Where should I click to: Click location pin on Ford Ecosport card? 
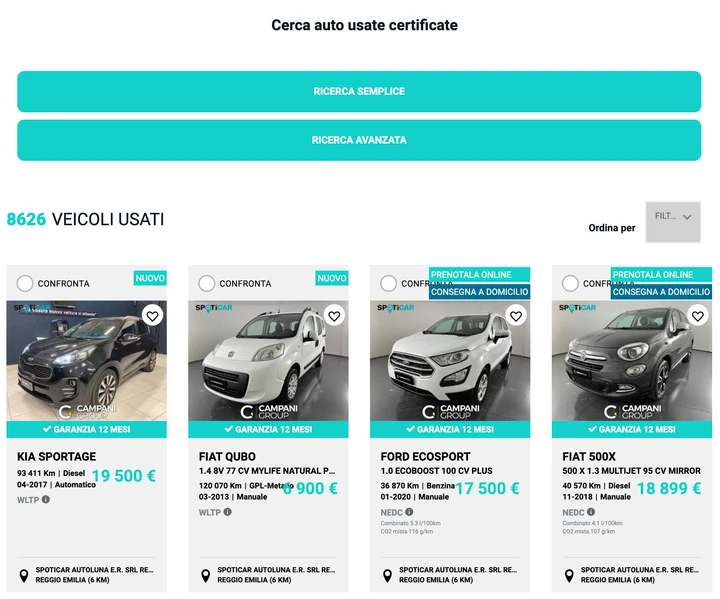[388, 575]
